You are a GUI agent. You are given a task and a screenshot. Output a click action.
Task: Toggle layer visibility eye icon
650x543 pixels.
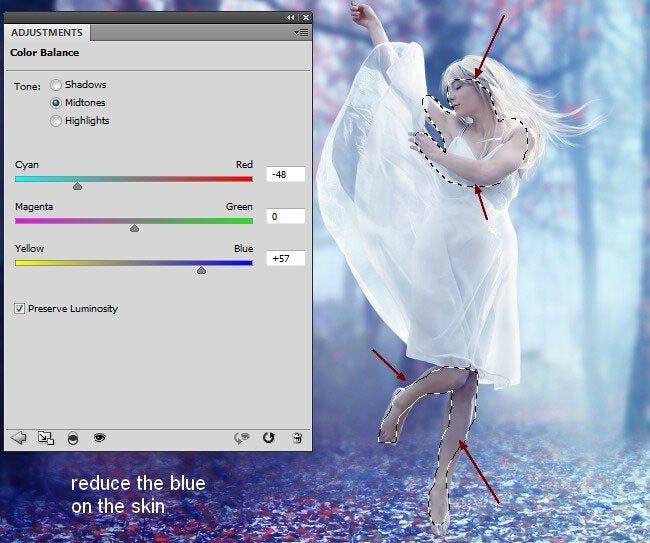99,437
